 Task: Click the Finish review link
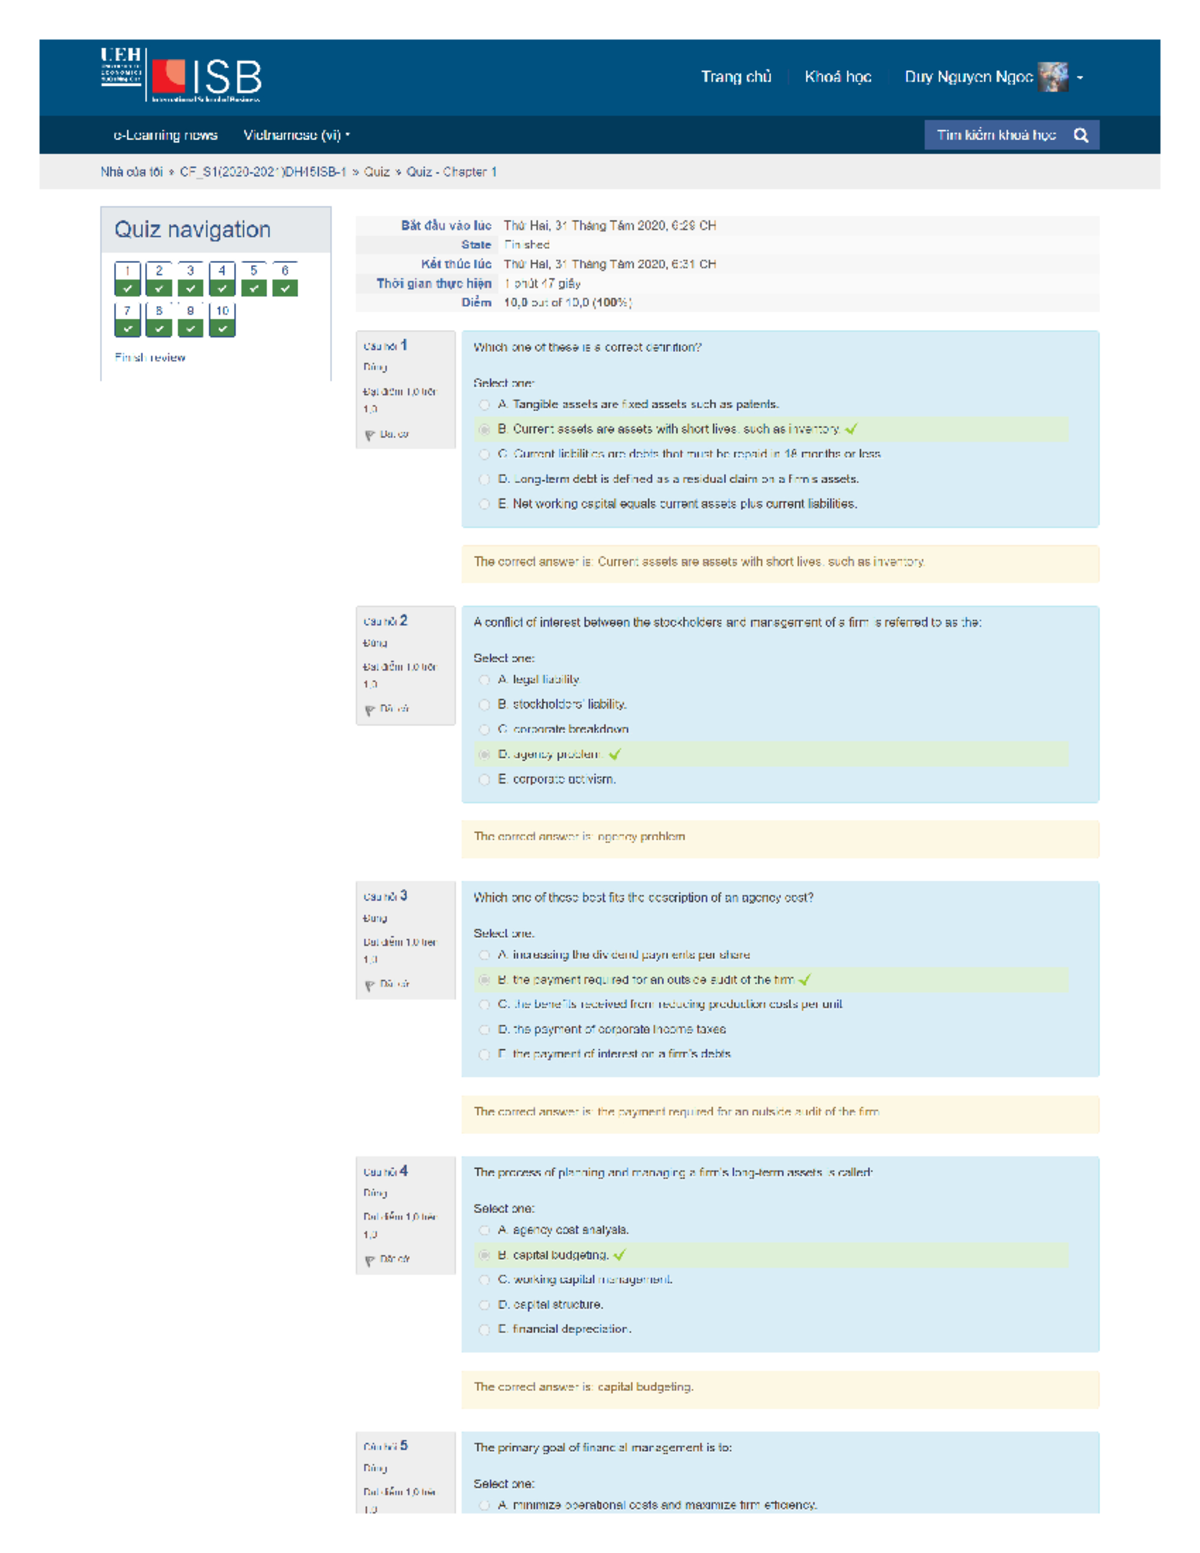150,357
